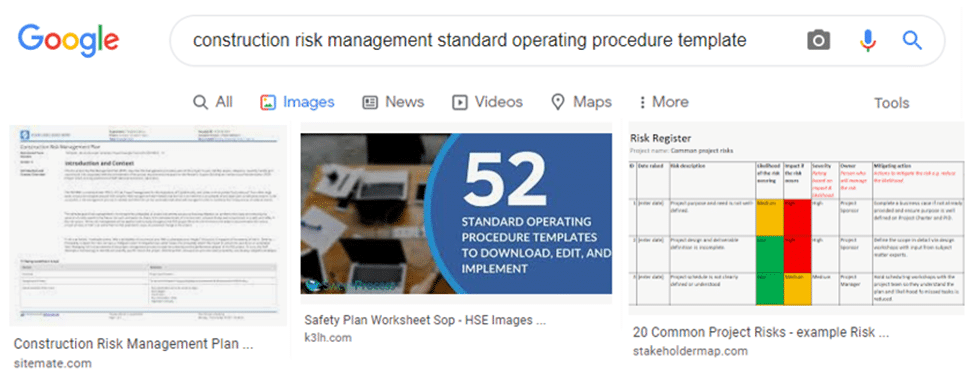Switch to the All results tab
This screenshot has width=975, height=388.
(213, 103)
